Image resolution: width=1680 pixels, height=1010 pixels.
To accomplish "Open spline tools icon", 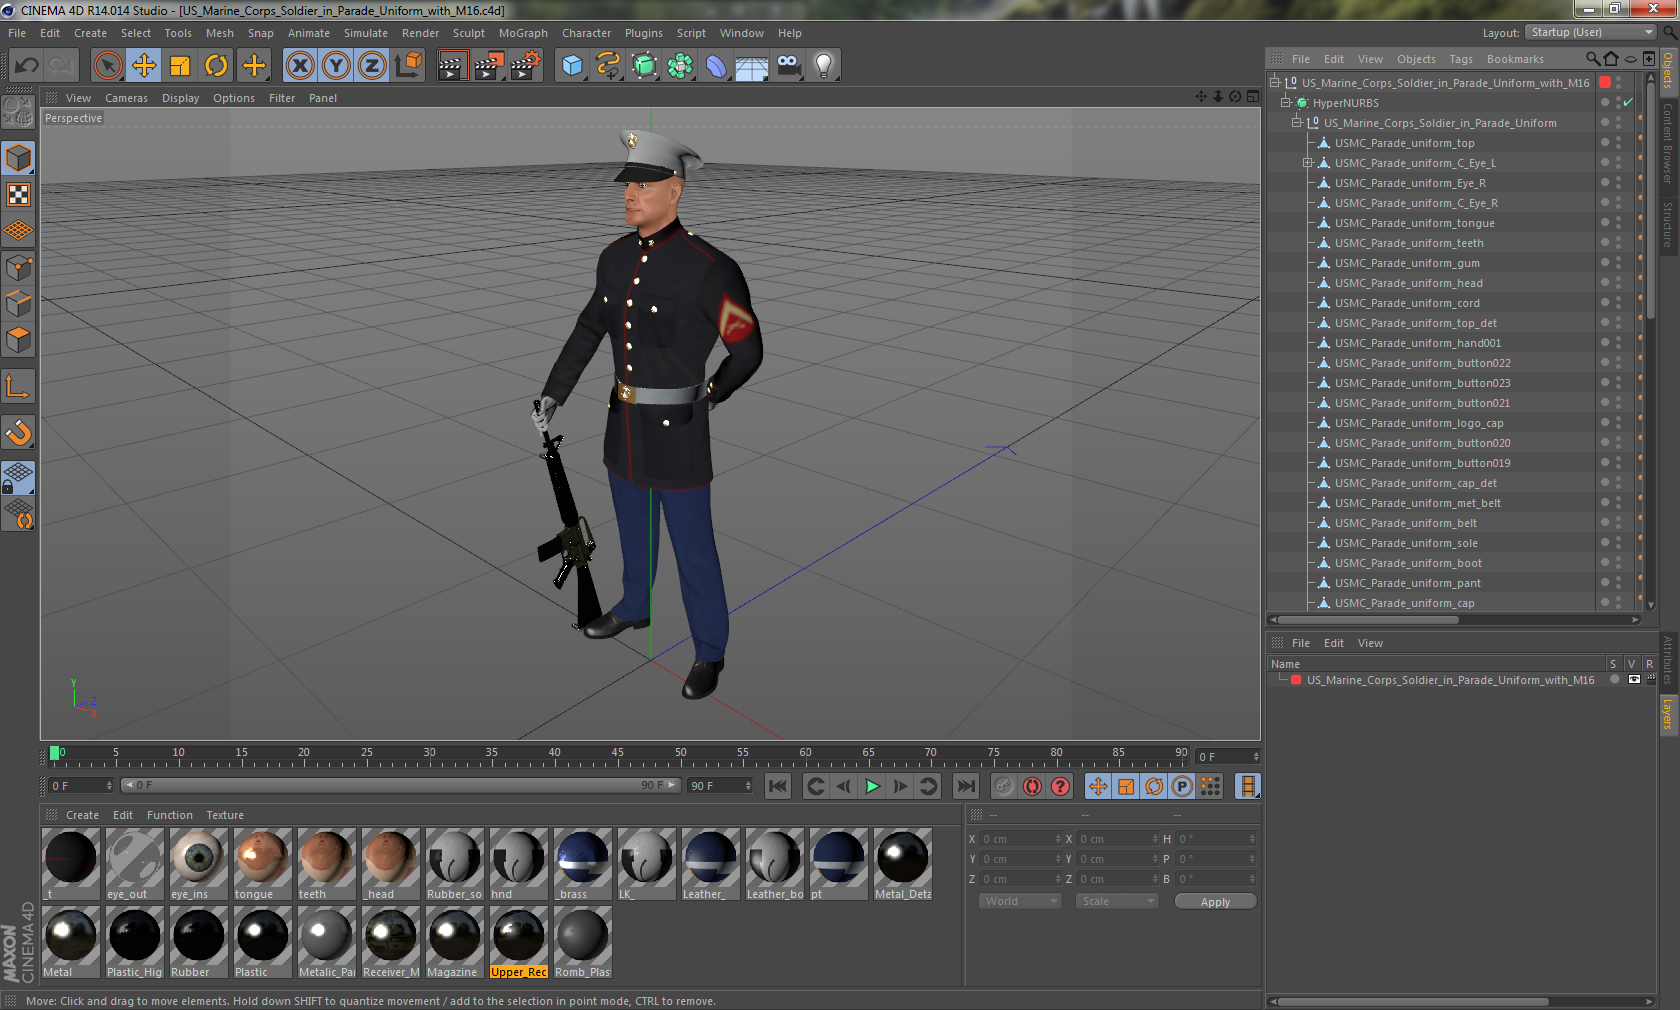I will (x=608, y=66).
